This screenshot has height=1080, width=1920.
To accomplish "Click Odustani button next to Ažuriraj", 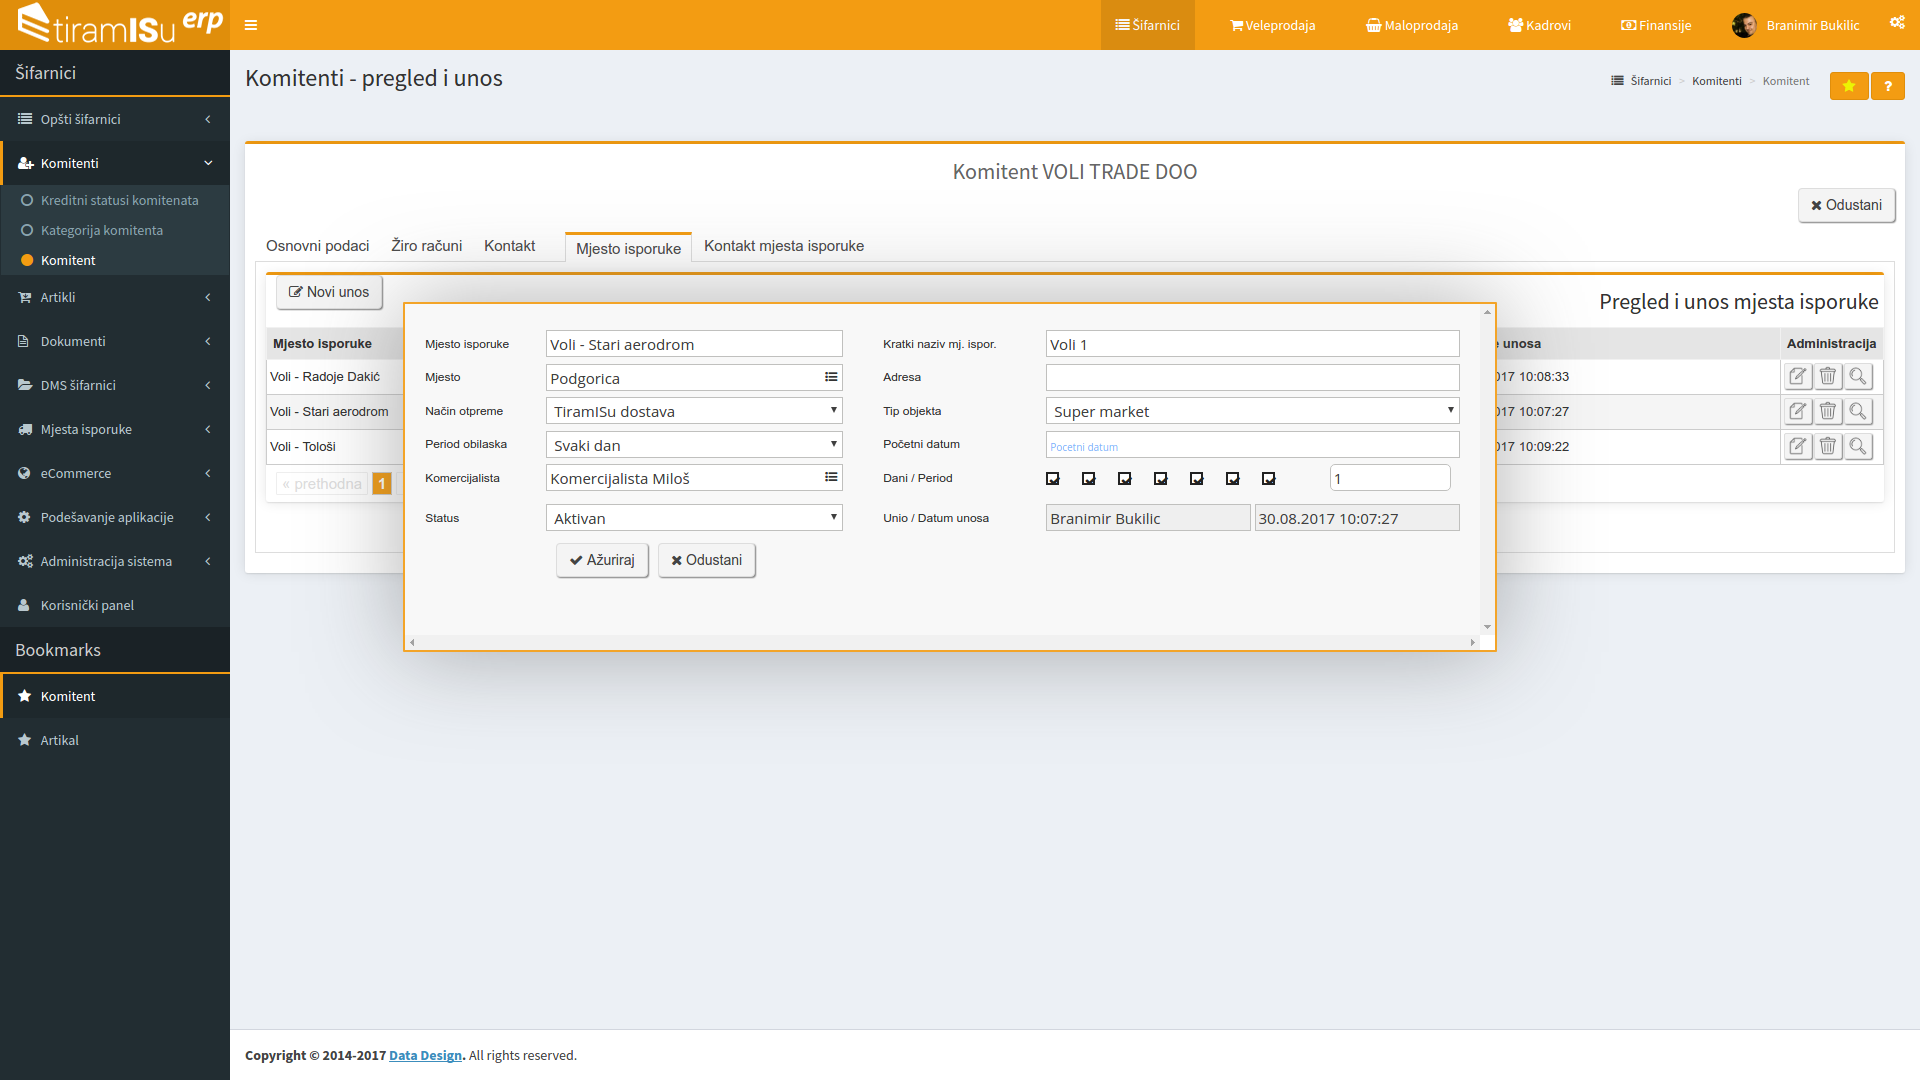I will point(706,560).
